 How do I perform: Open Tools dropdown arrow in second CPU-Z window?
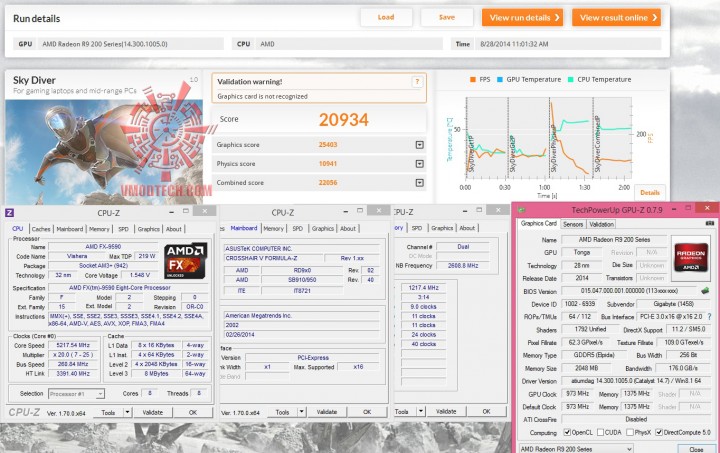point(302,412)
